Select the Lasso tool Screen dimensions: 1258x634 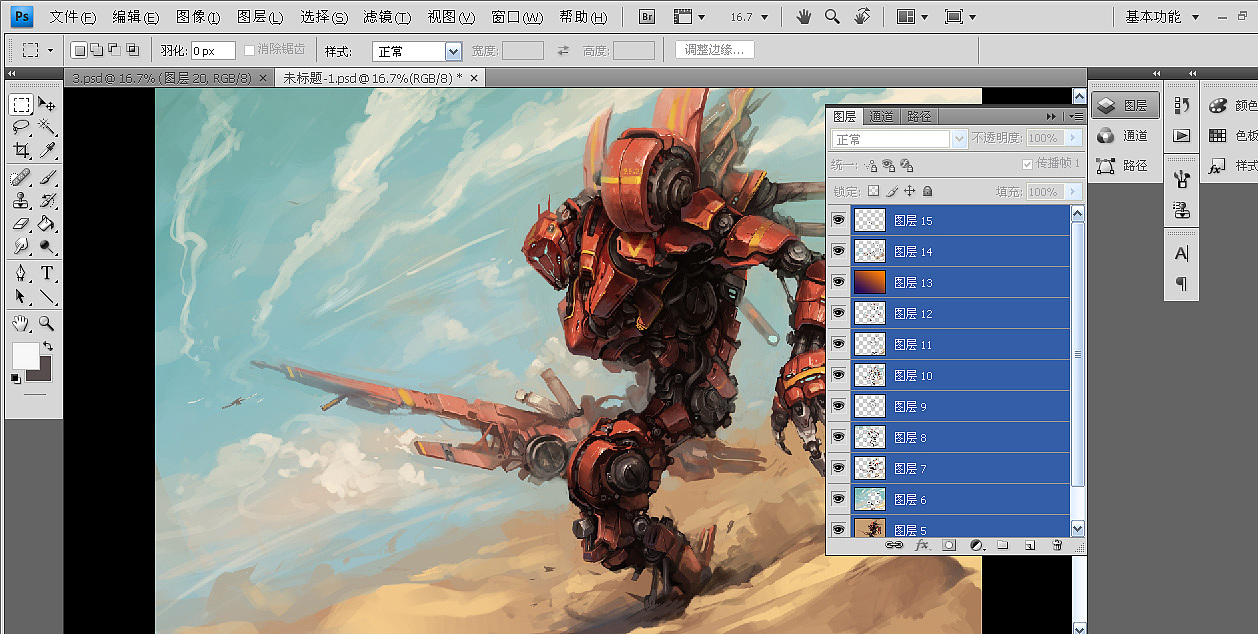[21, 128]
